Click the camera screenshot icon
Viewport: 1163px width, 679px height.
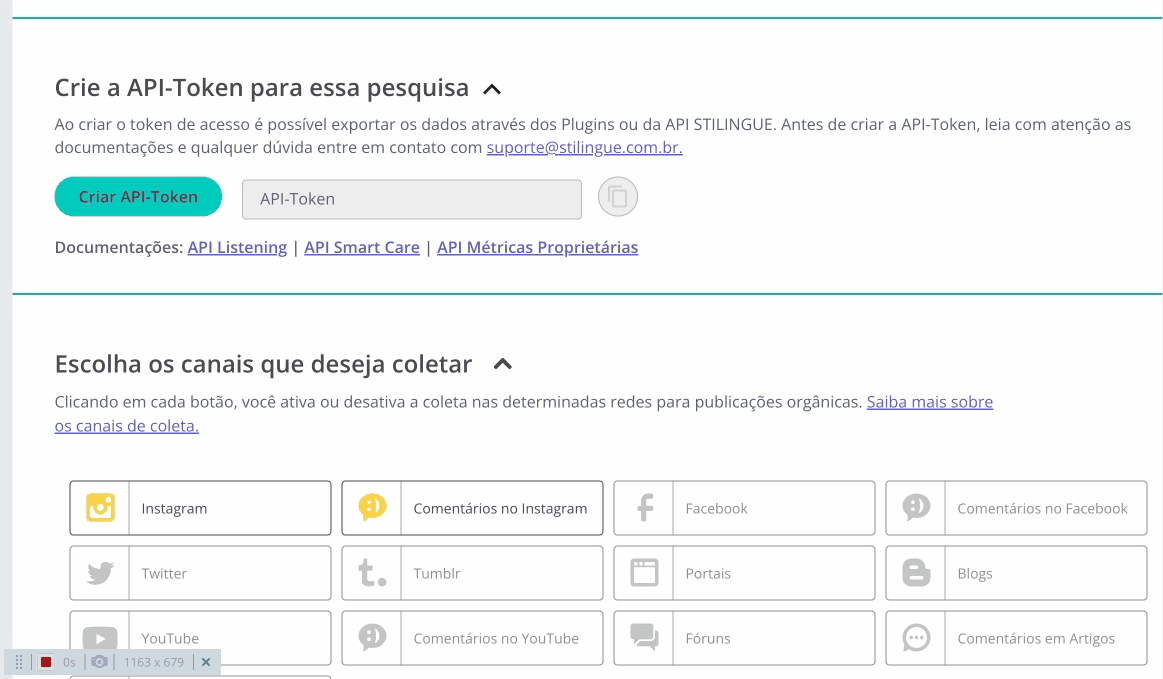[99, 662]
